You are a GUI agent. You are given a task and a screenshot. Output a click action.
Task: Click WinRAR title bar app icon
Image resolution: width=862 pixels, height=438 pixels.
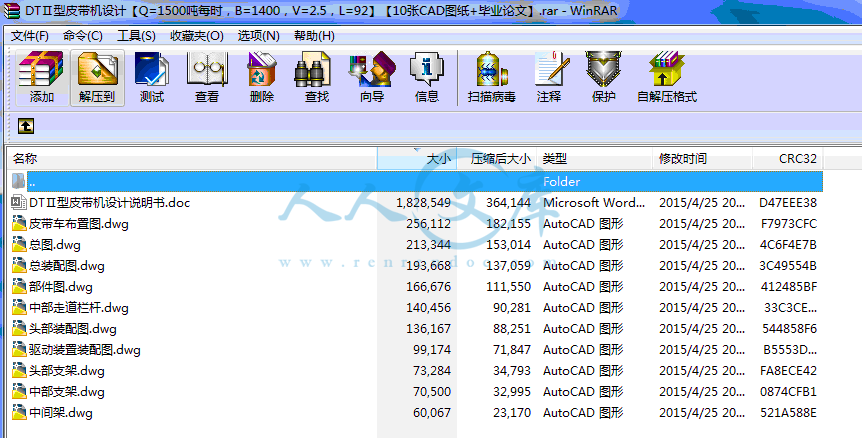point(11,10)
